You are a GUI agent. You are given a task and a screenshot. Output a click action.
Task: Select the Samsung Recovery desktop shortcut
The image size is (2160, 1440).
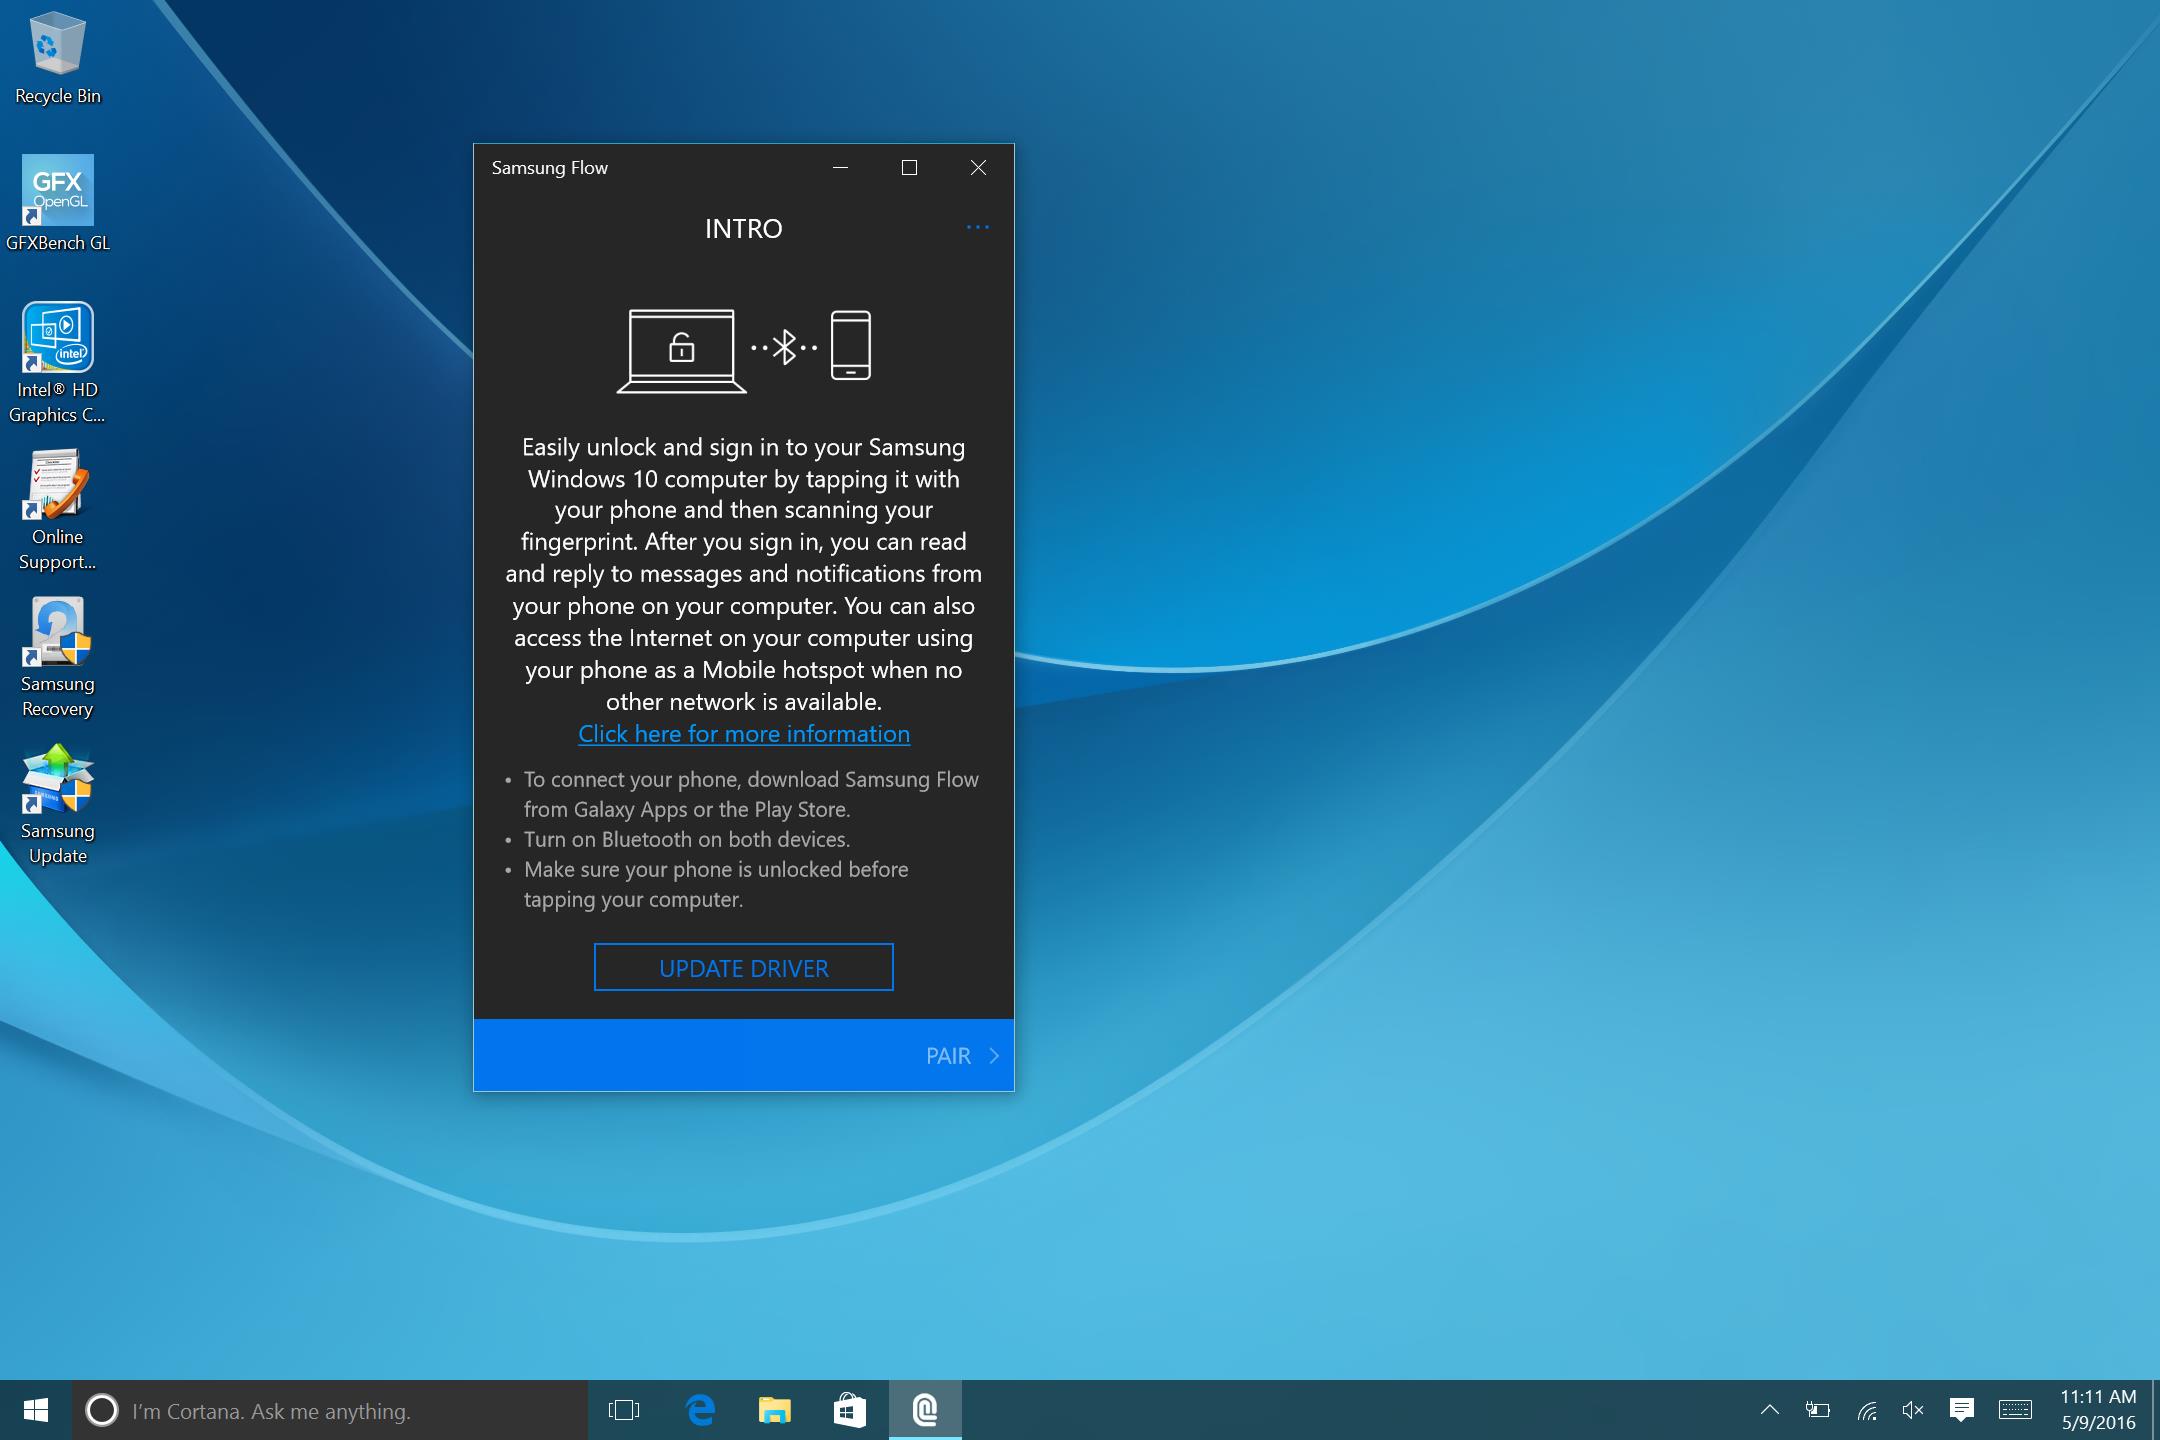click(x=58, y=655)
